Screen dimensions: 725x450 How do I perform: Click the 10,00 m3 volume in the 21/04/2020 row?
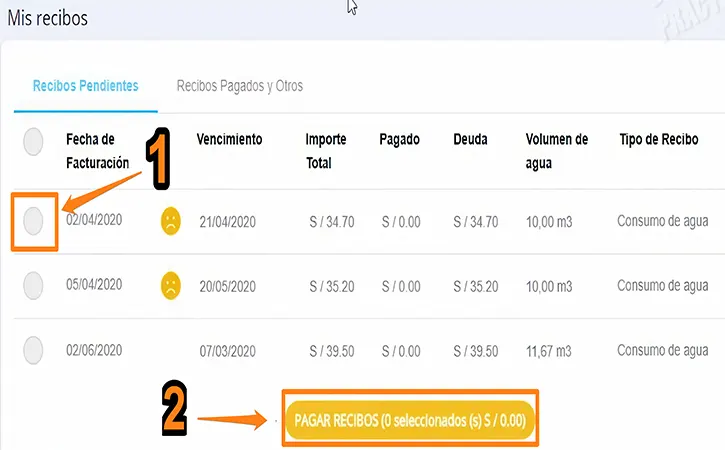549,222
